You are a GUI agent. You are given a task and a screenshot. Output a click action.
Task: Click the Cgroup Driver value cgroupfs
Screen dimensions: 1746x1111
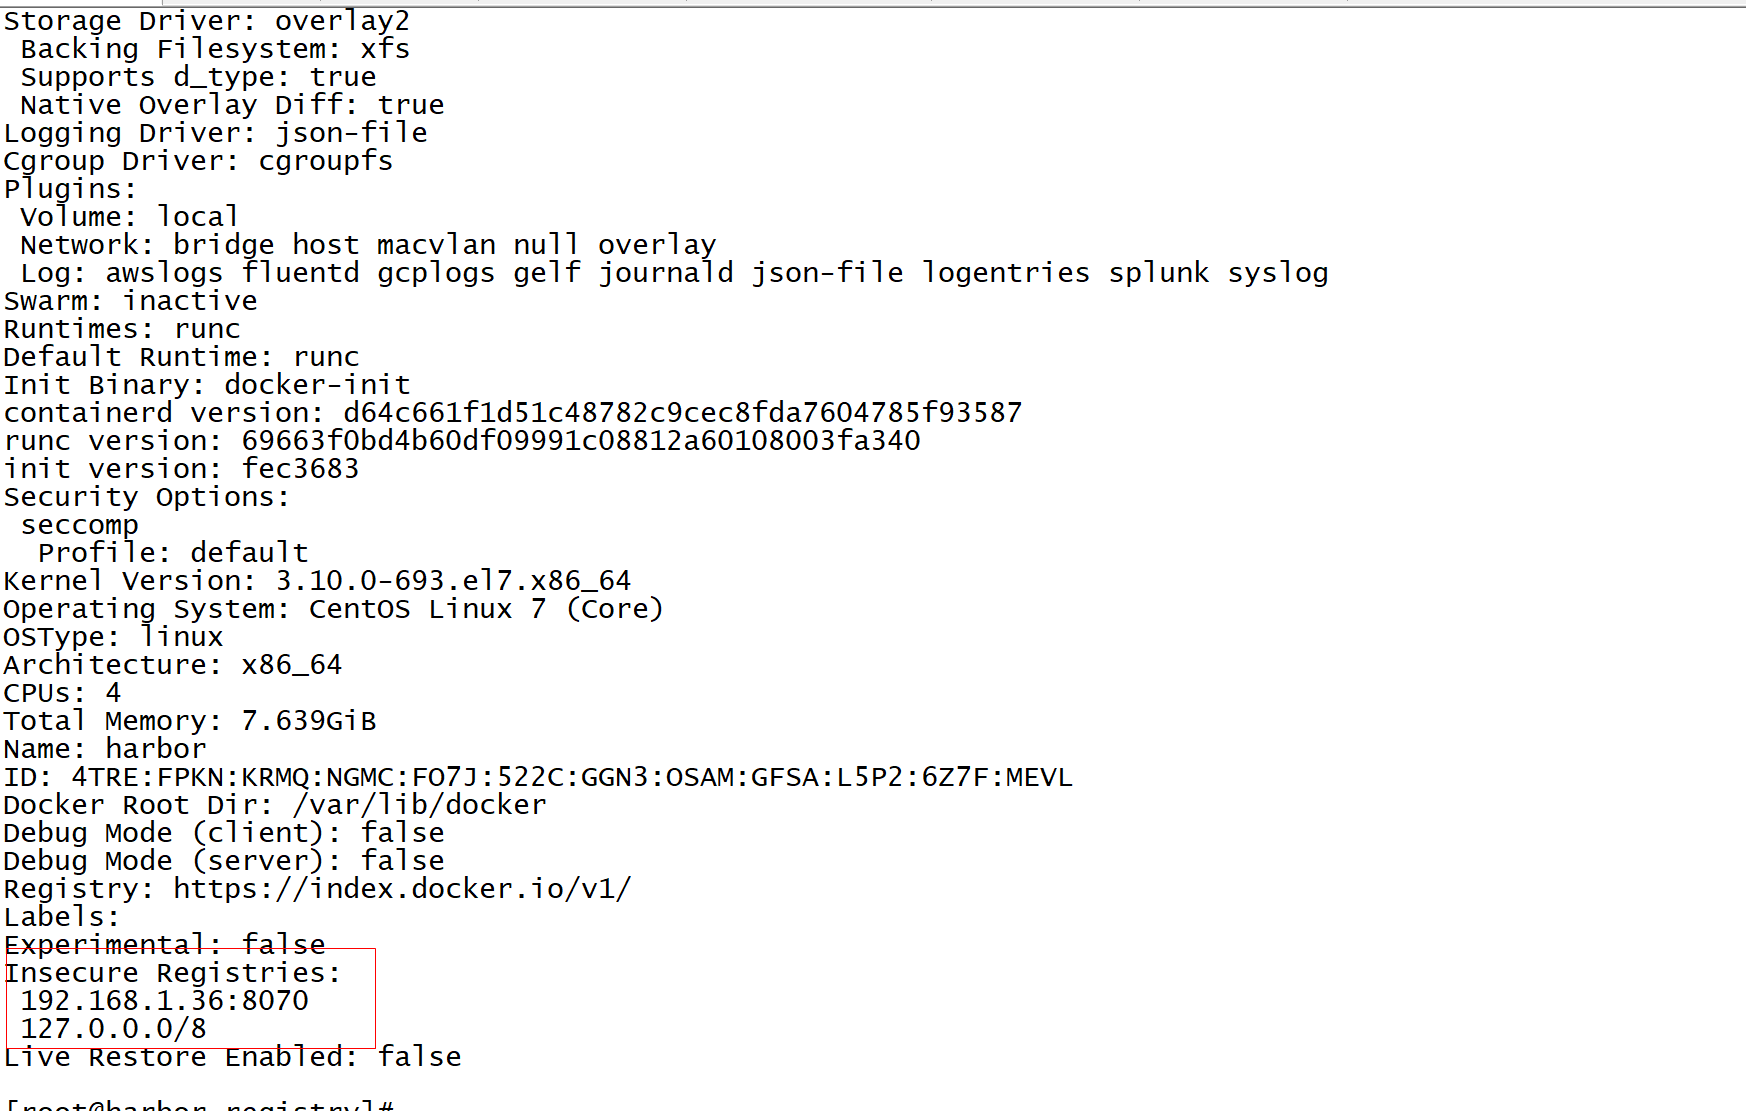325,161
